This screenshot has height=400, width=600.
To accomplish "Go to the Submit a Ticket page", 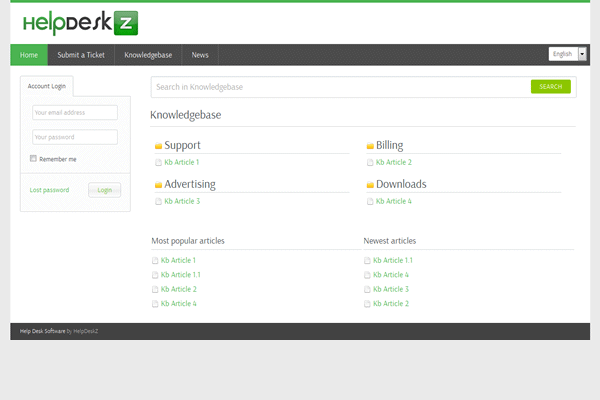I will (81, 55).
